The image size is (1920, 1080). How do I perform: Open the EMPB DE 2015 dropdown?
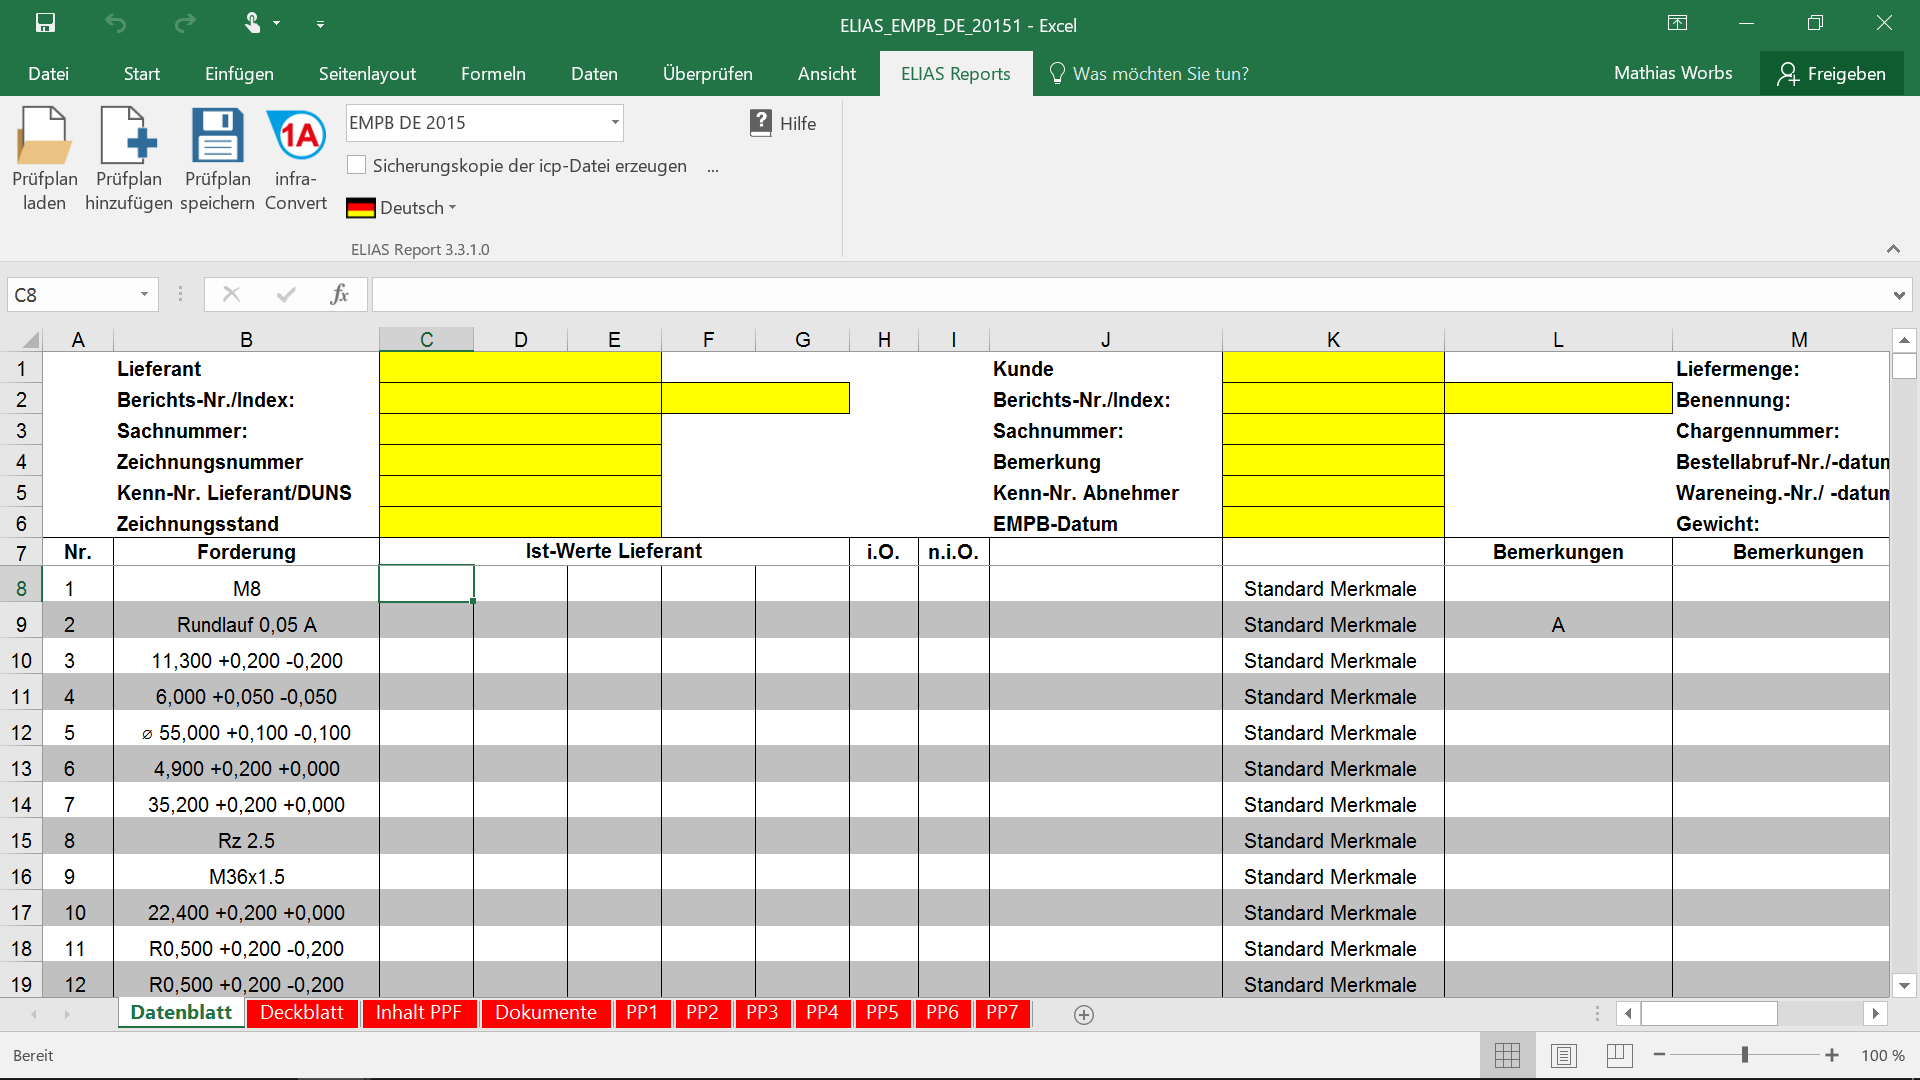(615, 123)
